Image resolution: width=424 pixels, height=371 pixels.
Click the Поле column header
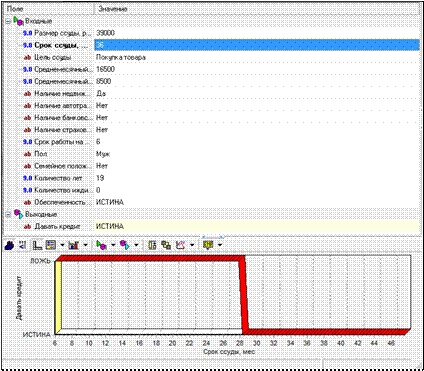click(x=49, y=9)
